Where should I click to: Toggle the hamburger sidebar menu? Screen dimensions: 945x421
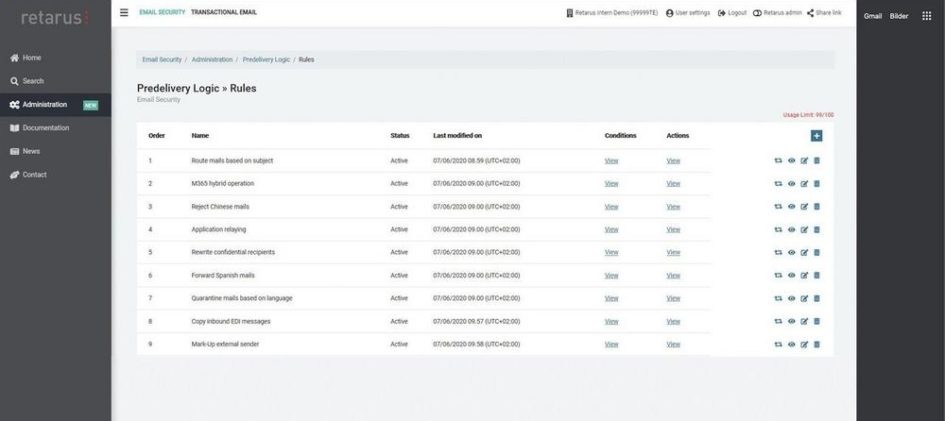[124, 12]
